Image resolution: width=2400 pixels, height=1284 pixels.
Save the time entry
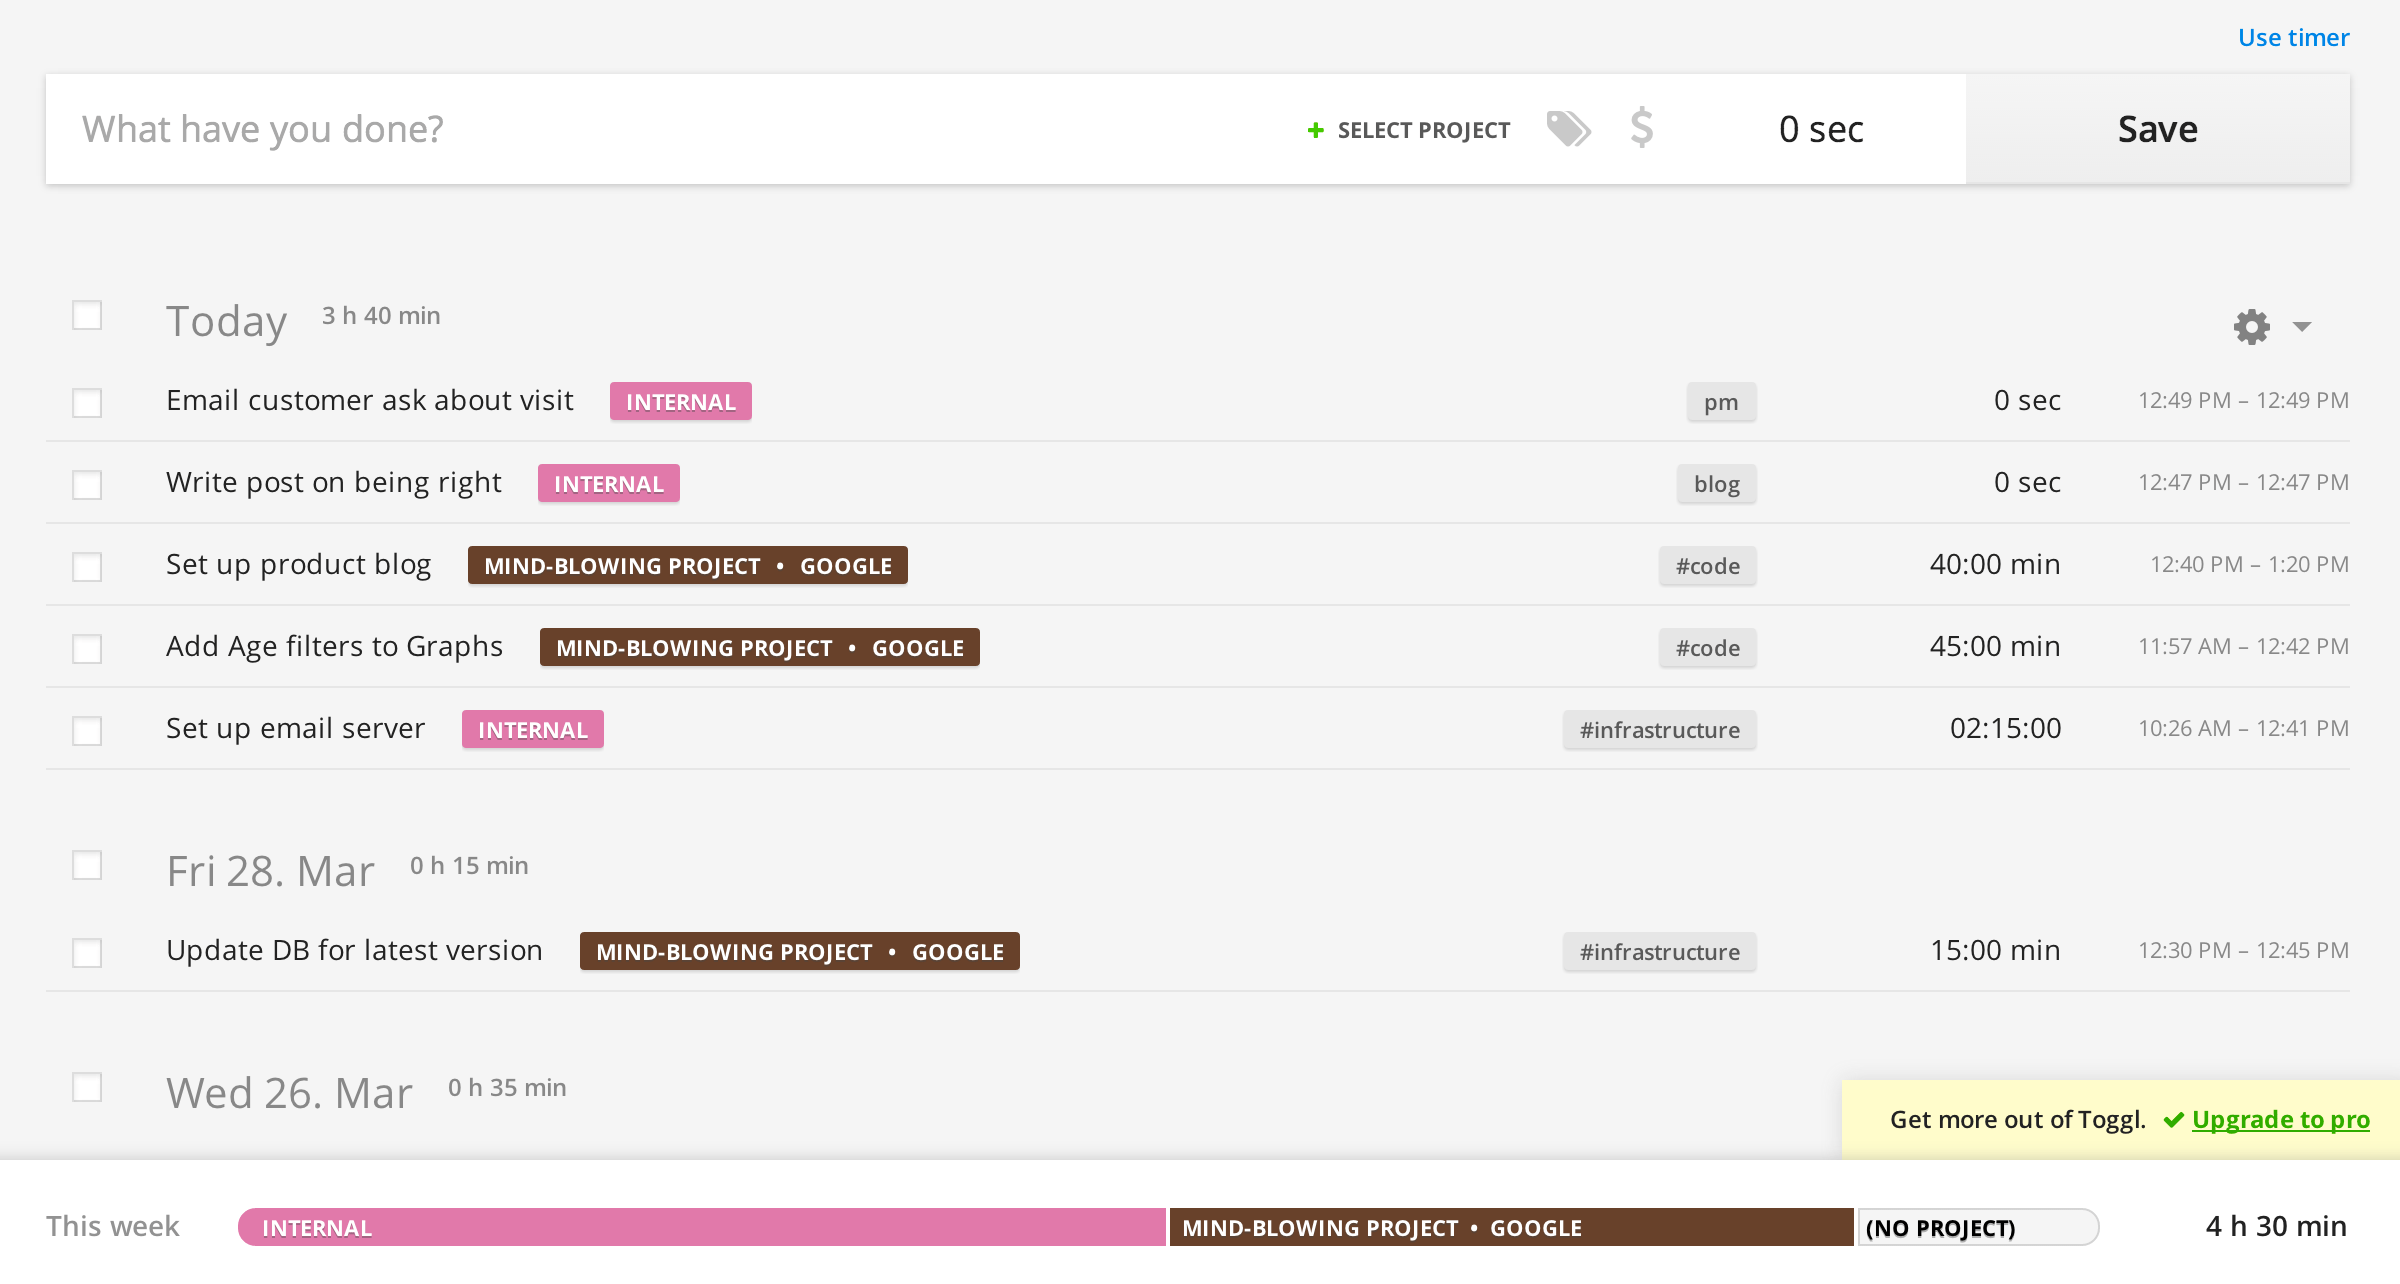coord(2157,129)
